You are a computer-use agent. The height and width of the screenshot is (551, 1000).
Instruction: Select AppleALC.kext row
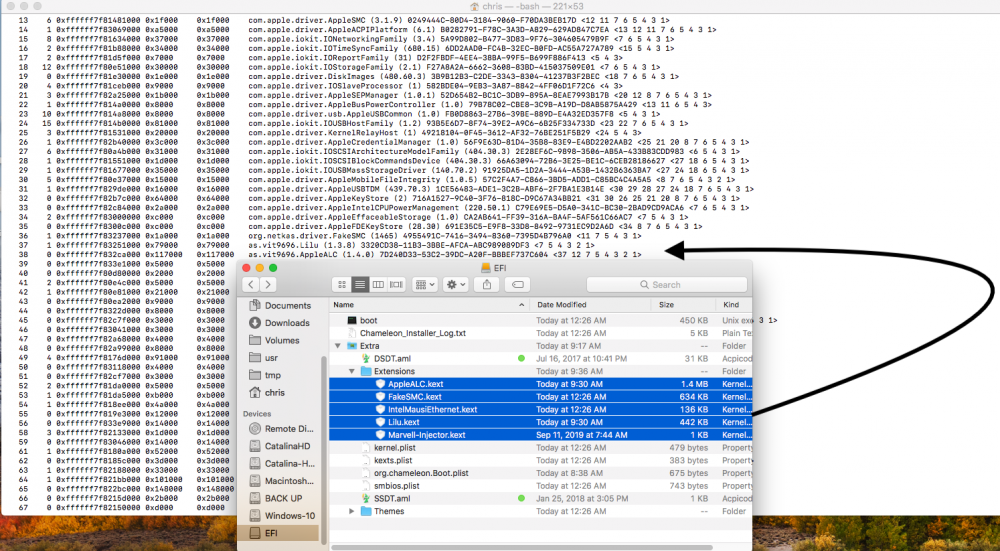(x=541, y=384)
